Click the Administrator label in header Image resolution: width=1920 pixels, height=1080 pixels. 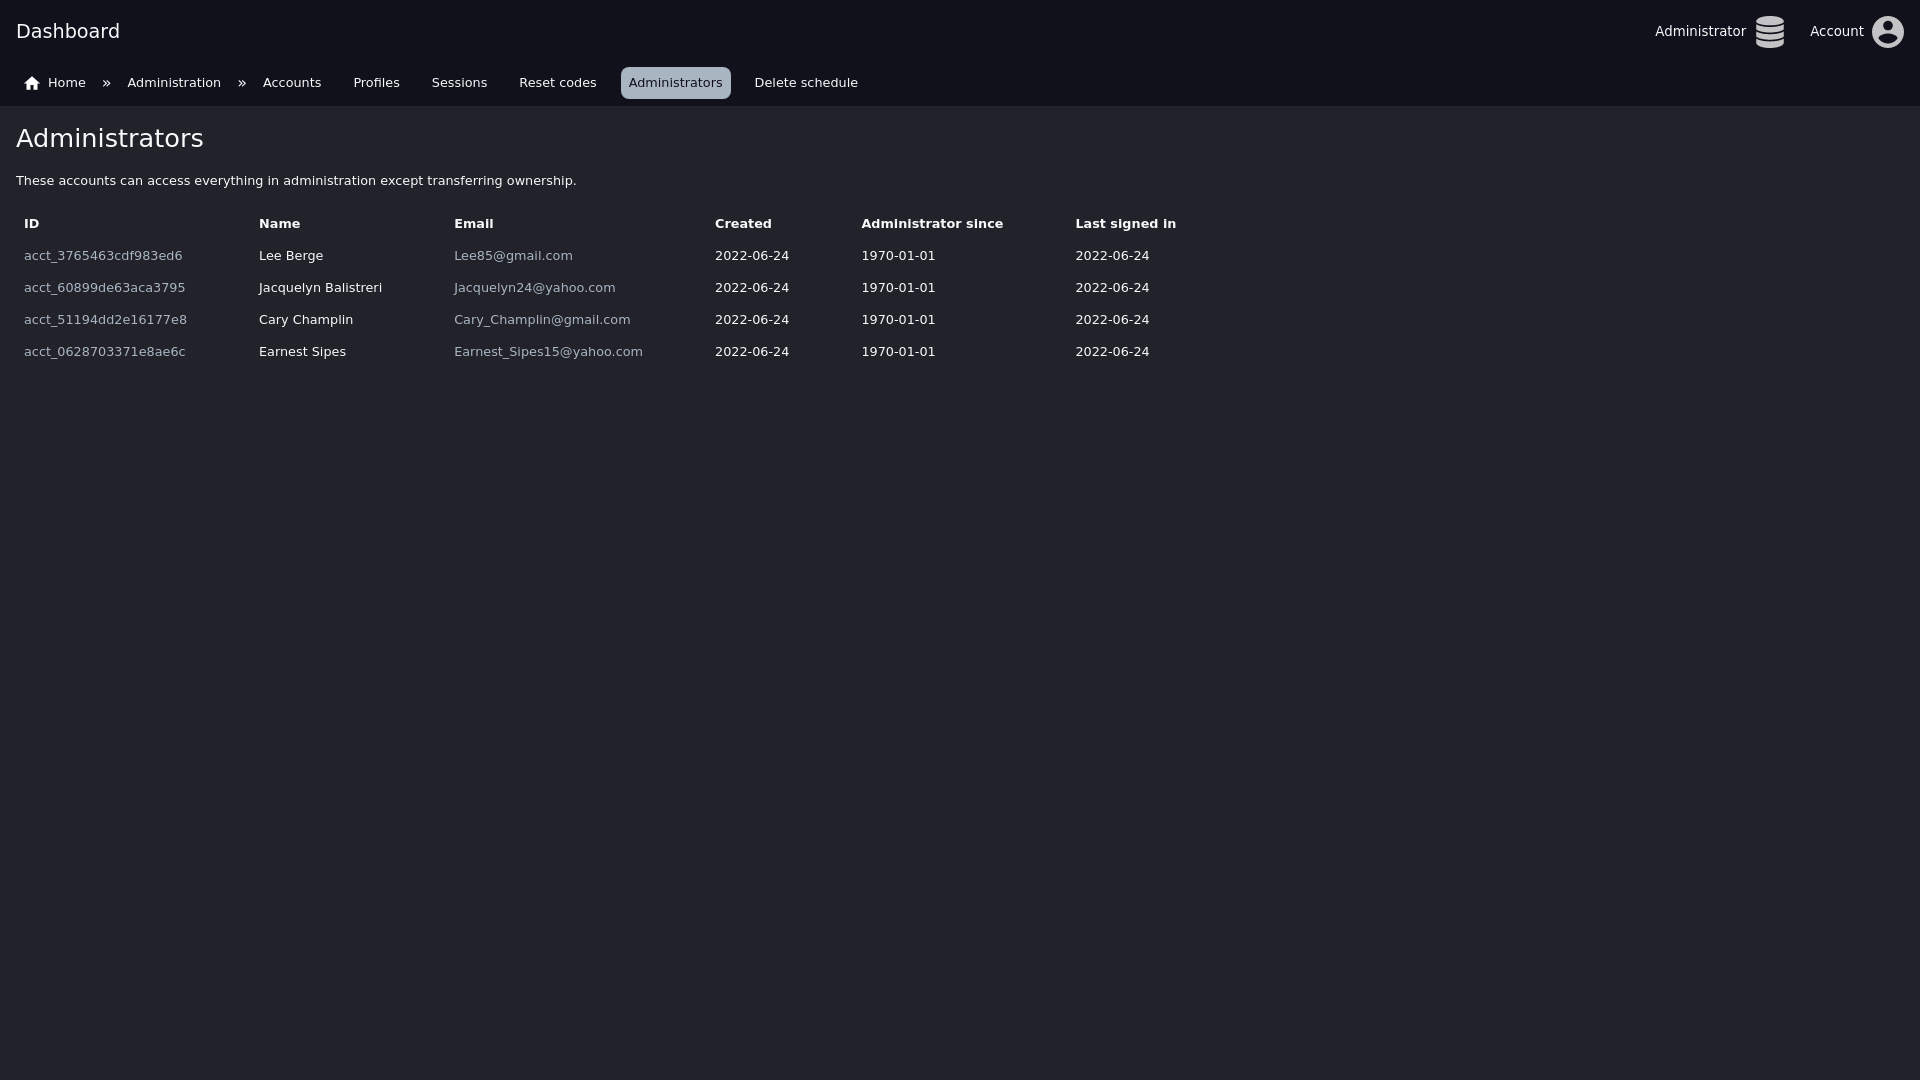click(1699, 32)
